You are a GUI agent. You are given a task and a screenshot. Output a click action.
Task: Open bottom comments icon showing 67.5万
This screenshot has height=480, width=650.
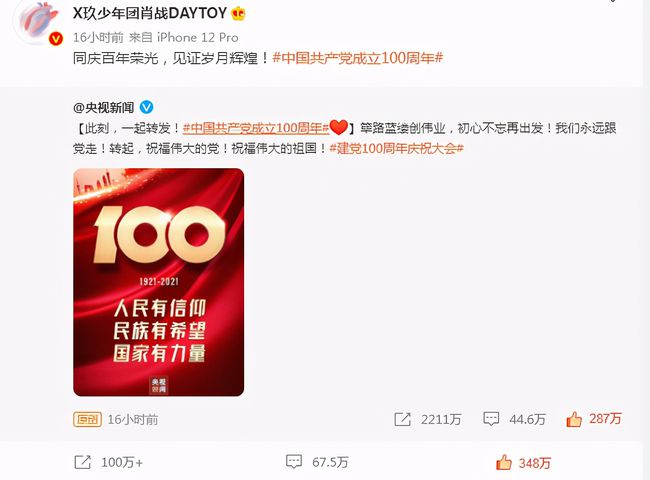click(294, 461)
